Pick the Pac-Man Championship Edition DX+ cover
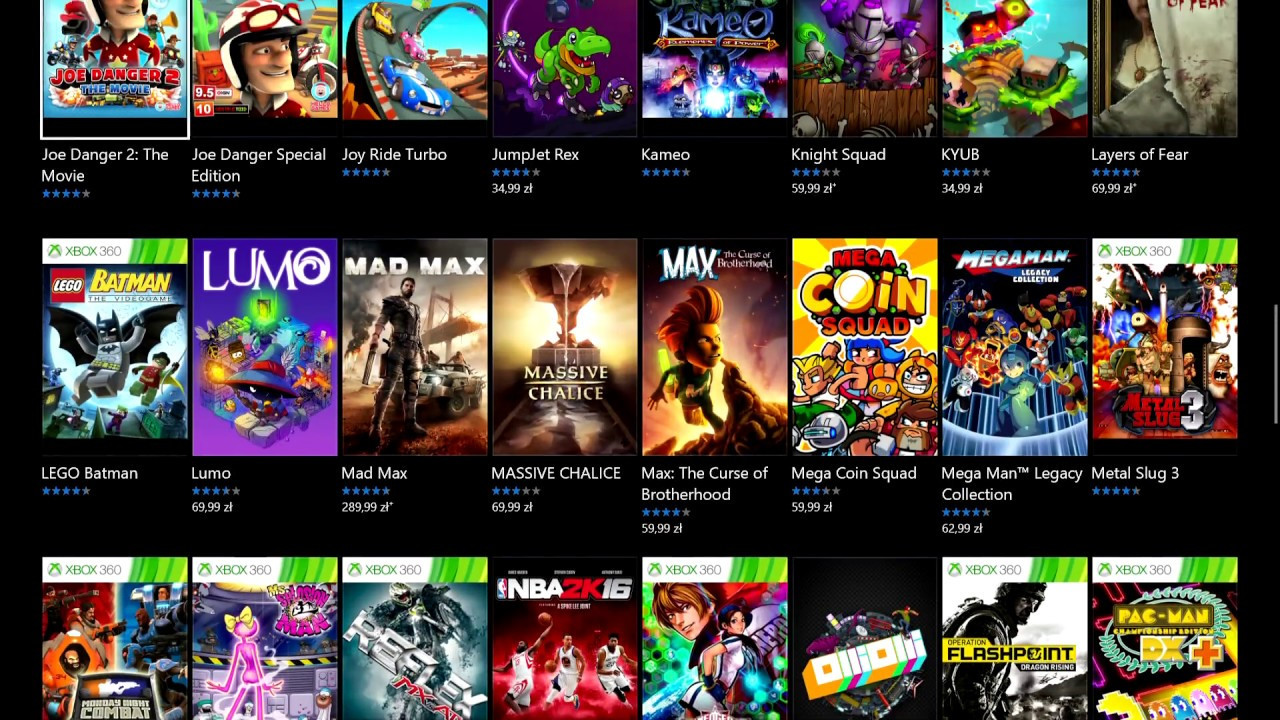1280x720 pixels. (1165, 639)
